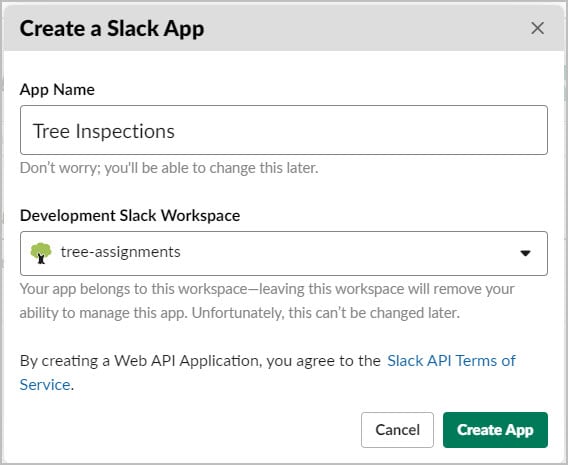568x465 pixels.
Task: Open the Development Slack Workspace dropdown
Action: (284, 253)
